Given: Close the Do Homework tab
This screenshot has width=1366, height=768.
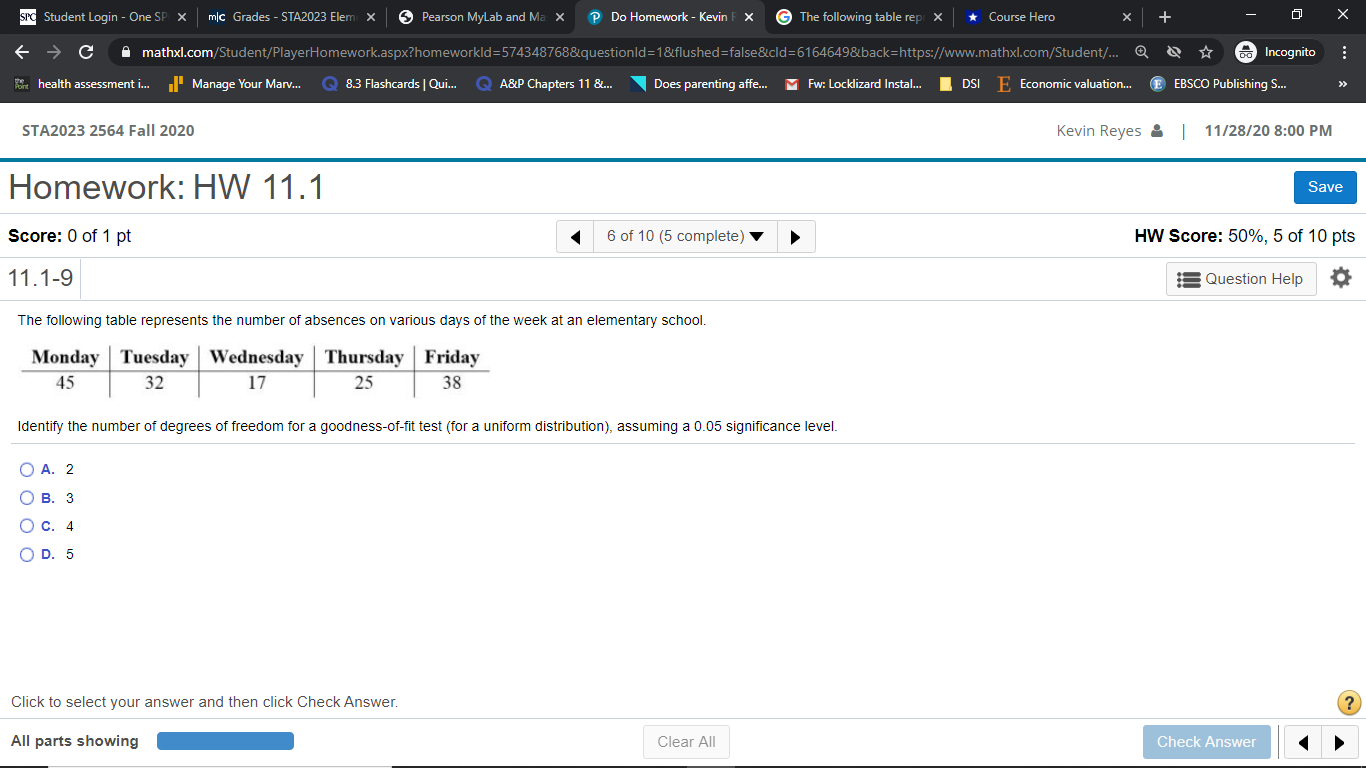Looking at the screenshot, I should click(x=749, y=17).
